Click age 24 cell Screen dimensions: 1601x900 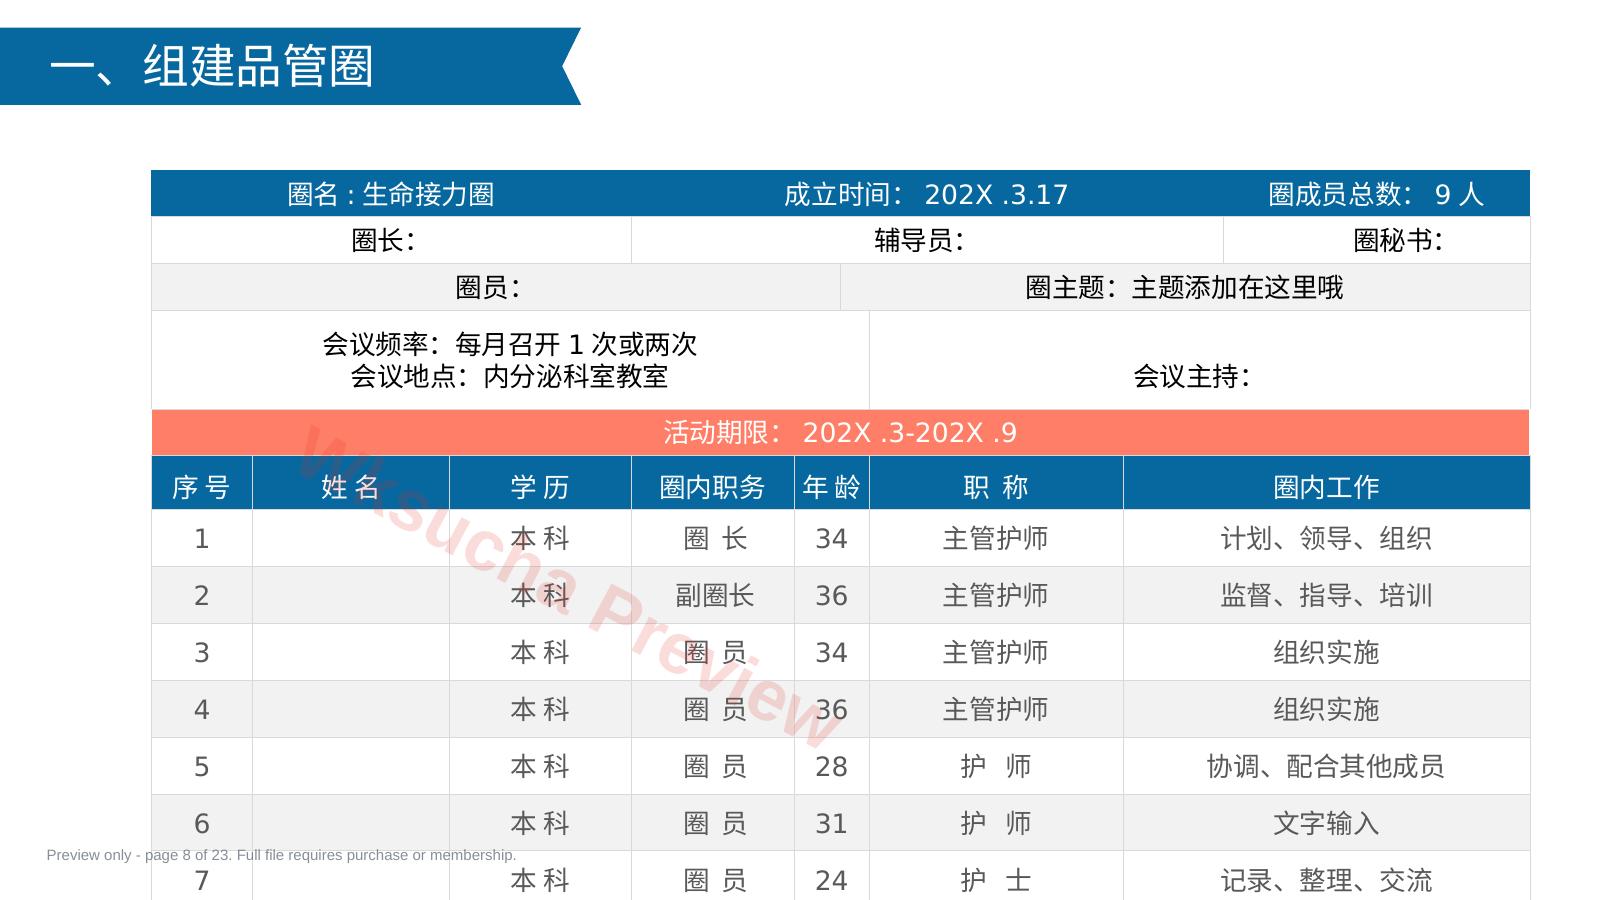pyautogui.click(x=832, y=877)
